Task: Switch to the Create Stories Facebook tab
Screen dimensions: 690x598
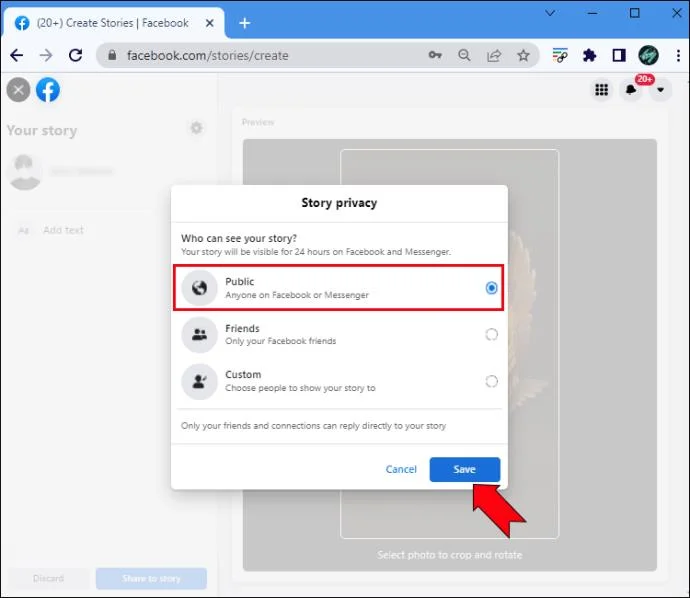Action: tap(114, 23)
